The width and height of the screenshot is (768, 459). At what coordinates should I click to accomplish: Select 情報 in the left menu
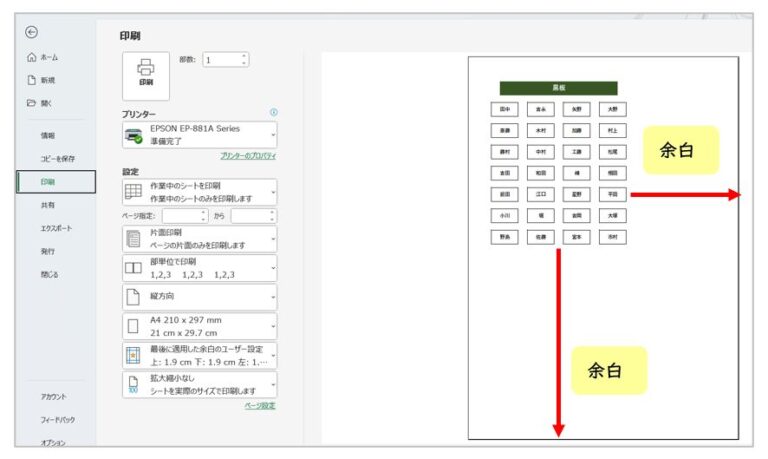(48, 135)
